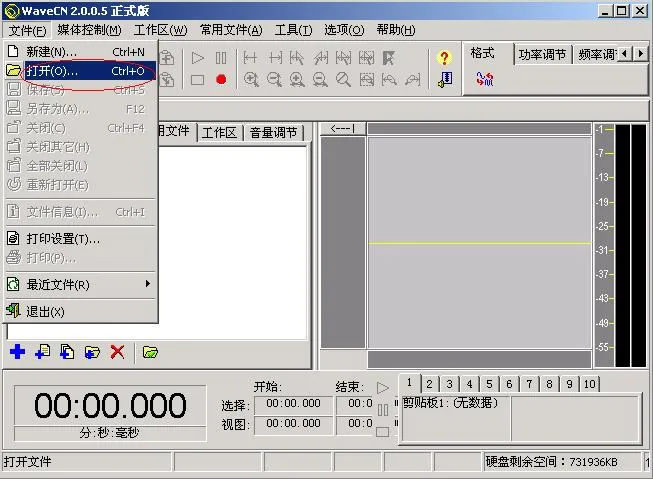
Task: Select clipboard tab 2
Action: pos(429,384)
